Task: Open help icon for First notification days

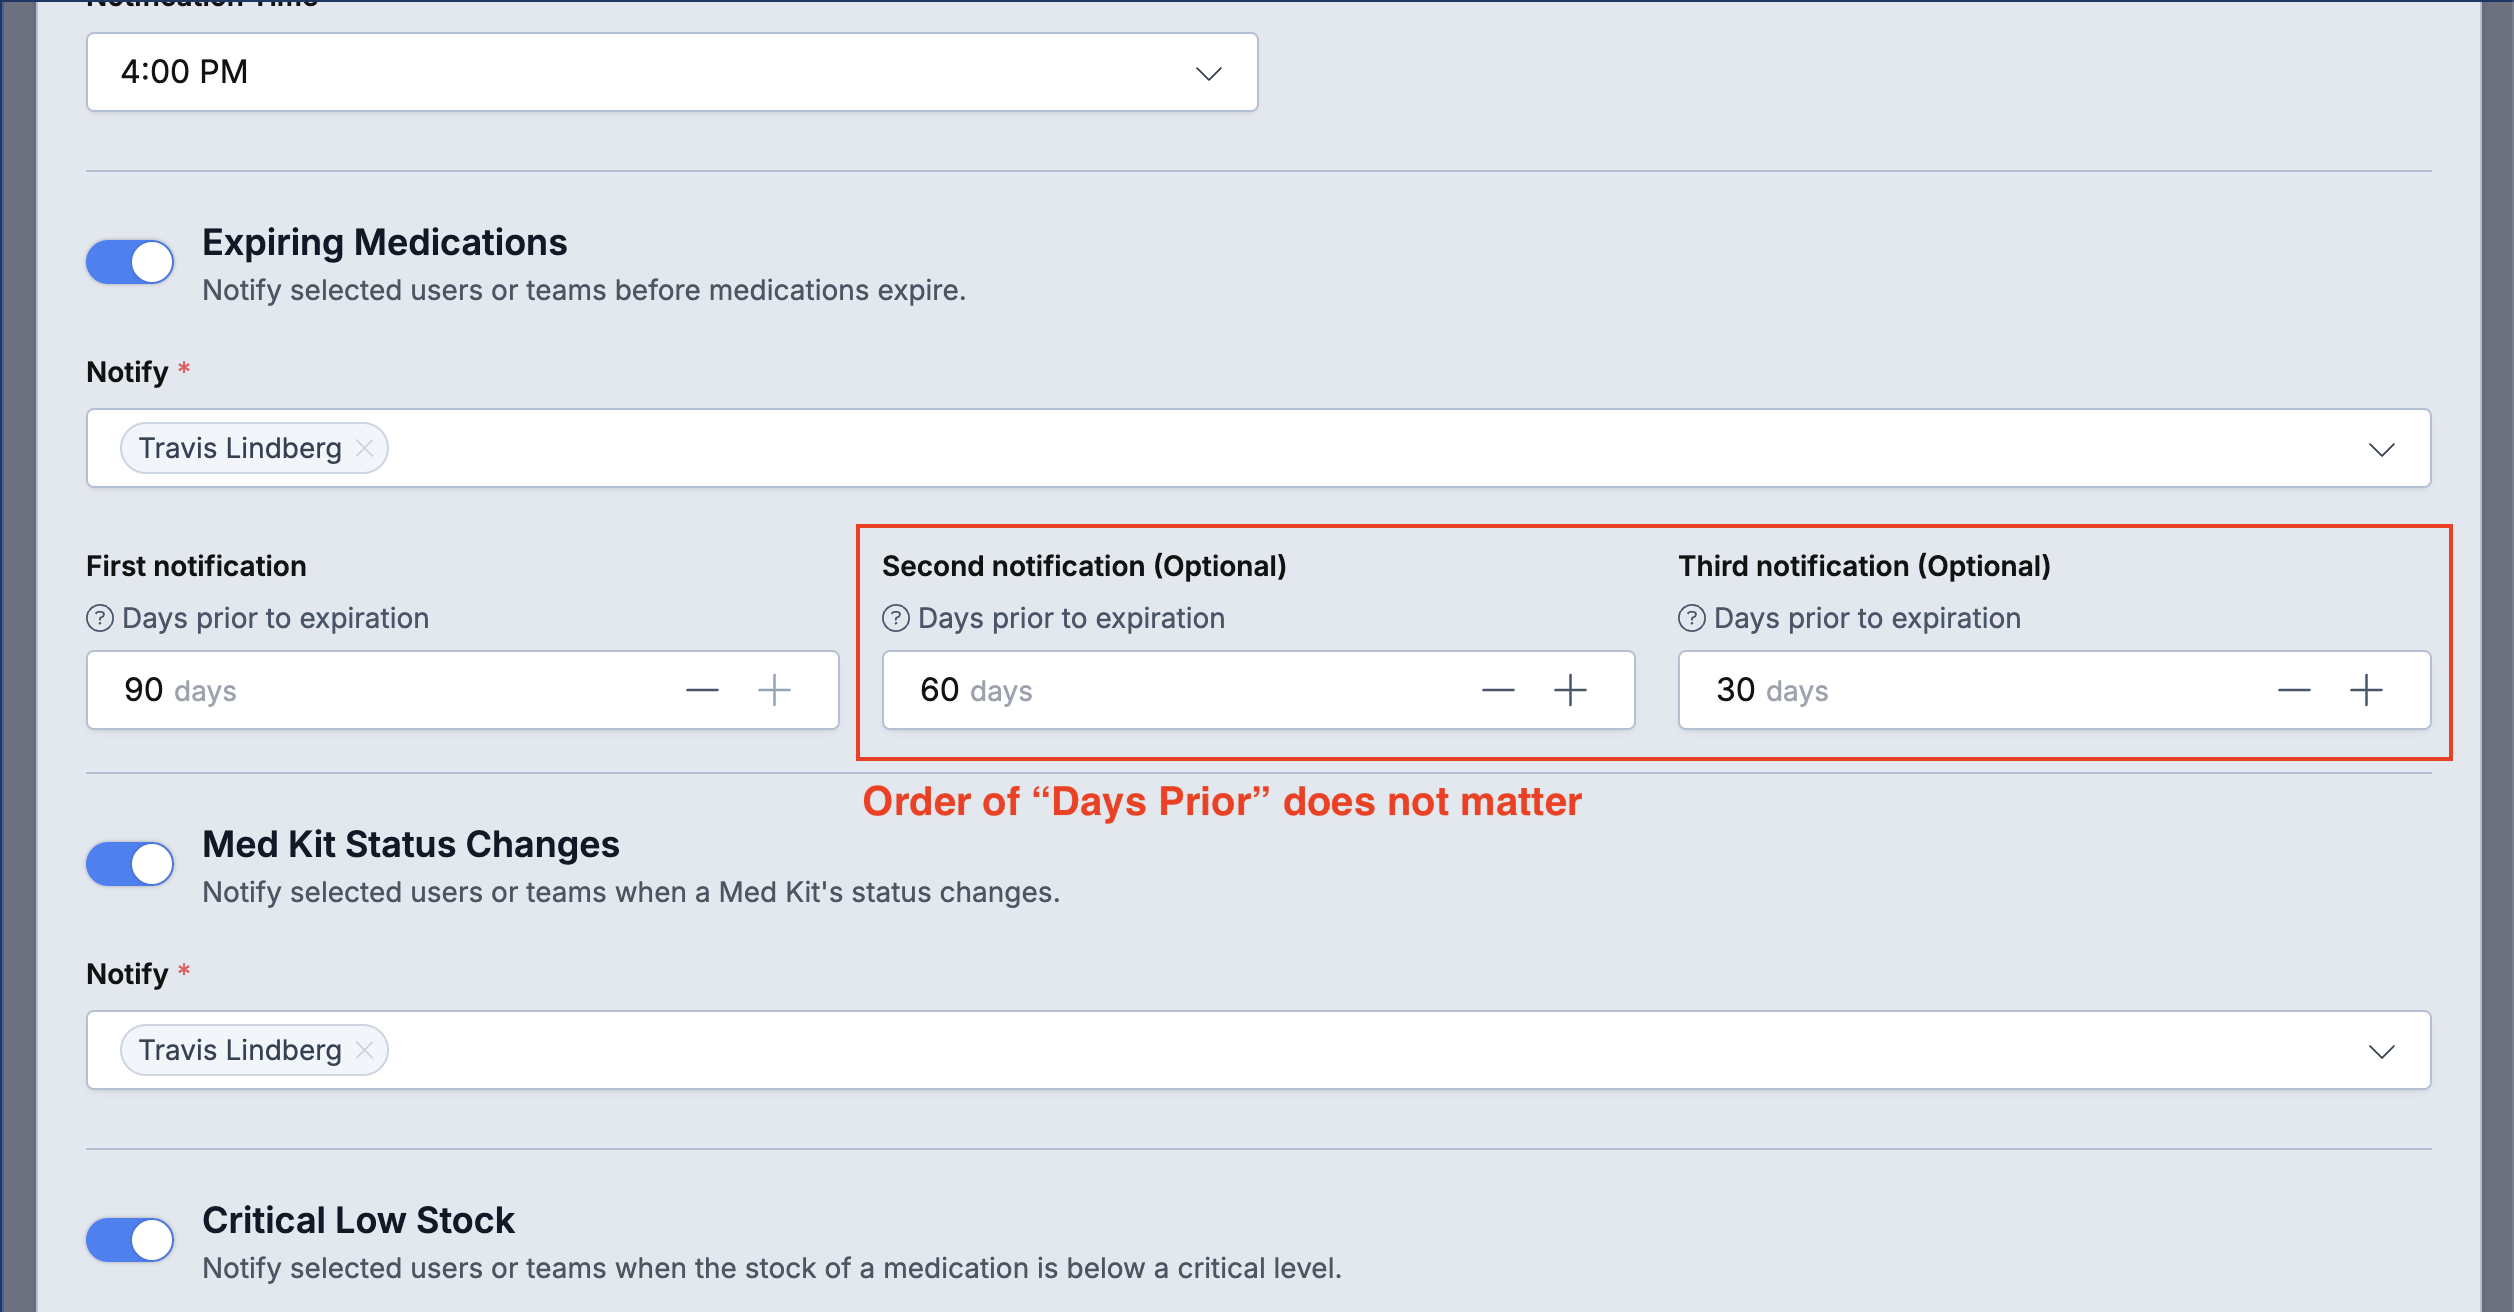Action: [100, 618]
